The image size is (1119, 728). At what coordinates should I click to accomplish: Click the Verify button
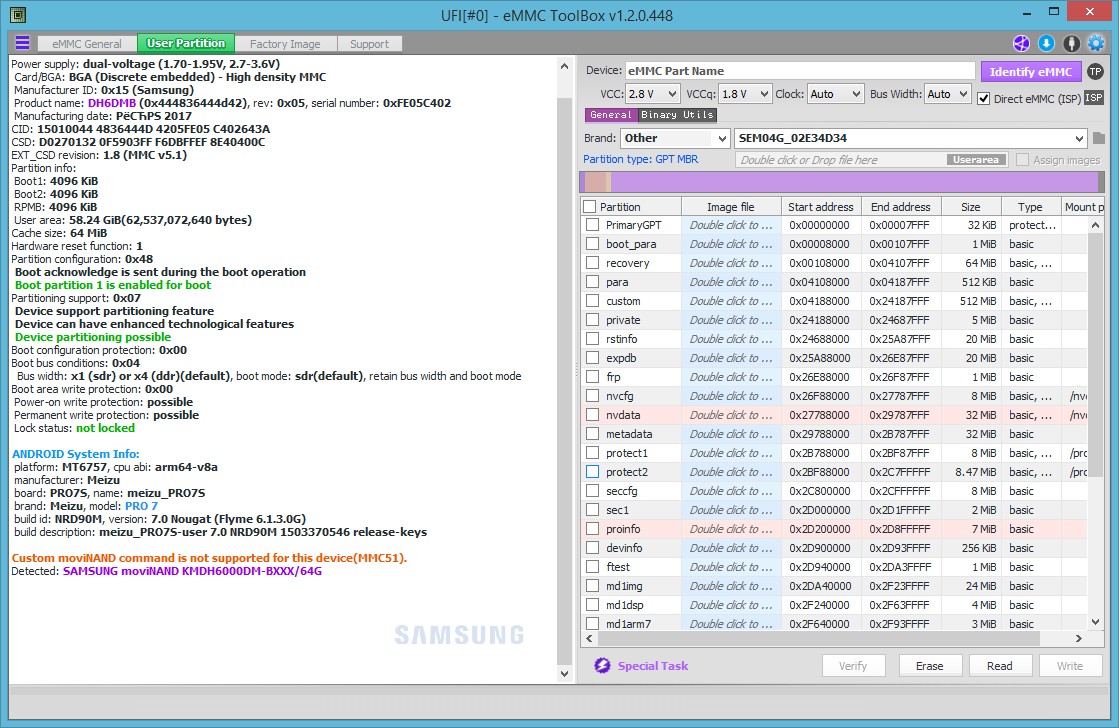[853, 666]
